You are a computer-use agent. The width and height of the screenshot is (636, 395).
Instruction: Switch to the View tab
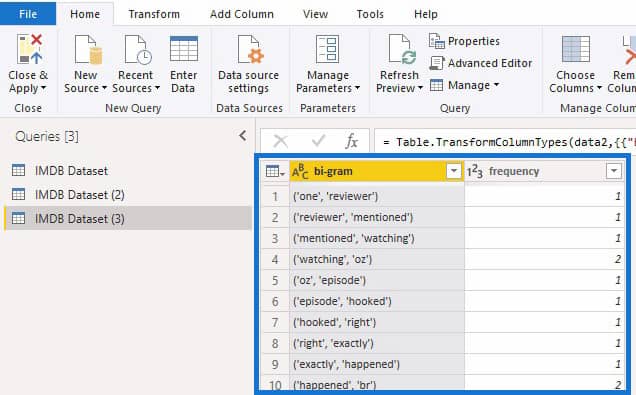pos(316,14)
